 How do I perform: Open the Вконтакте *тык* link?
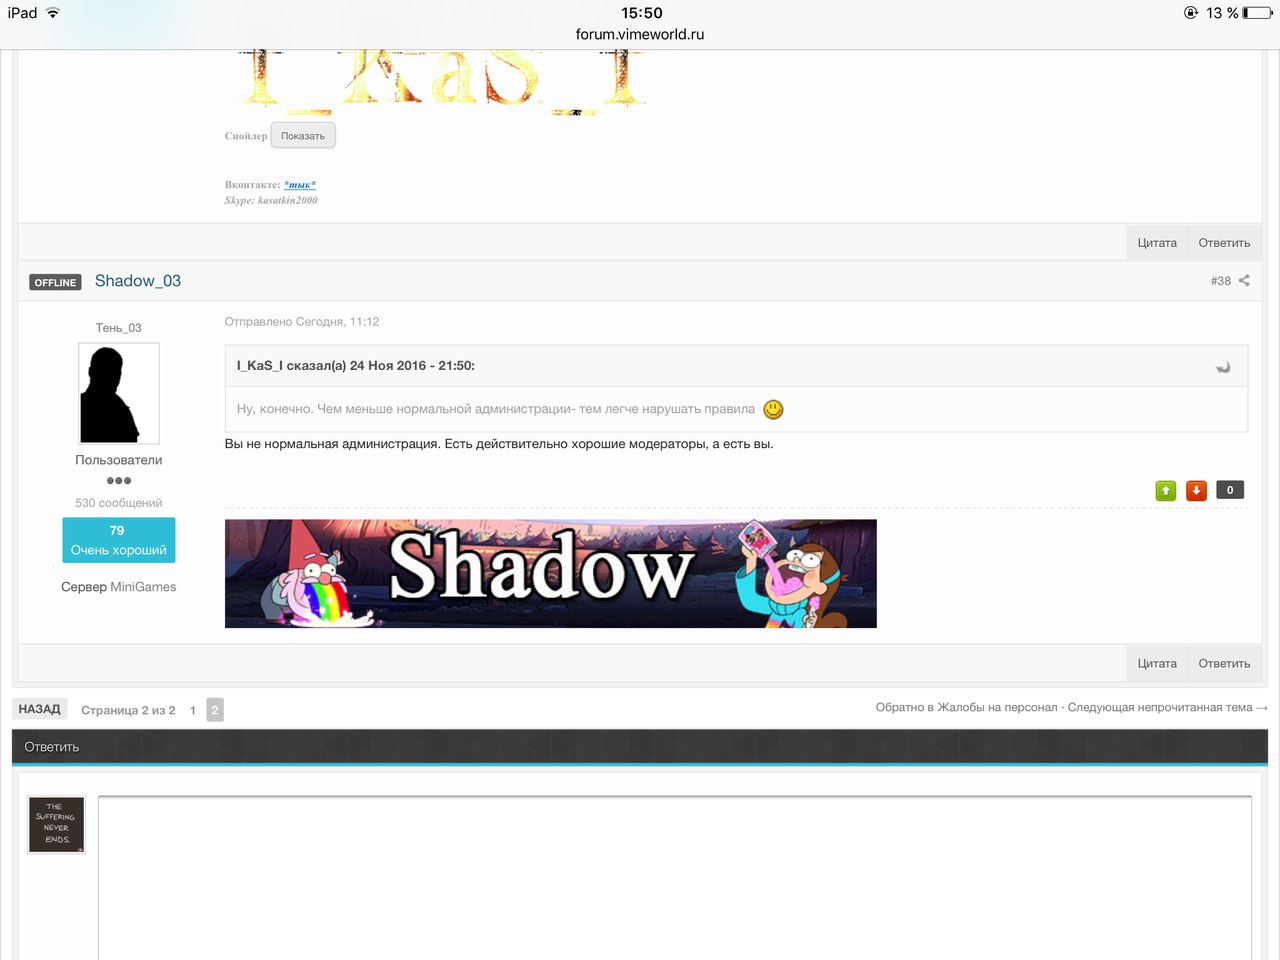click(300, 185)
